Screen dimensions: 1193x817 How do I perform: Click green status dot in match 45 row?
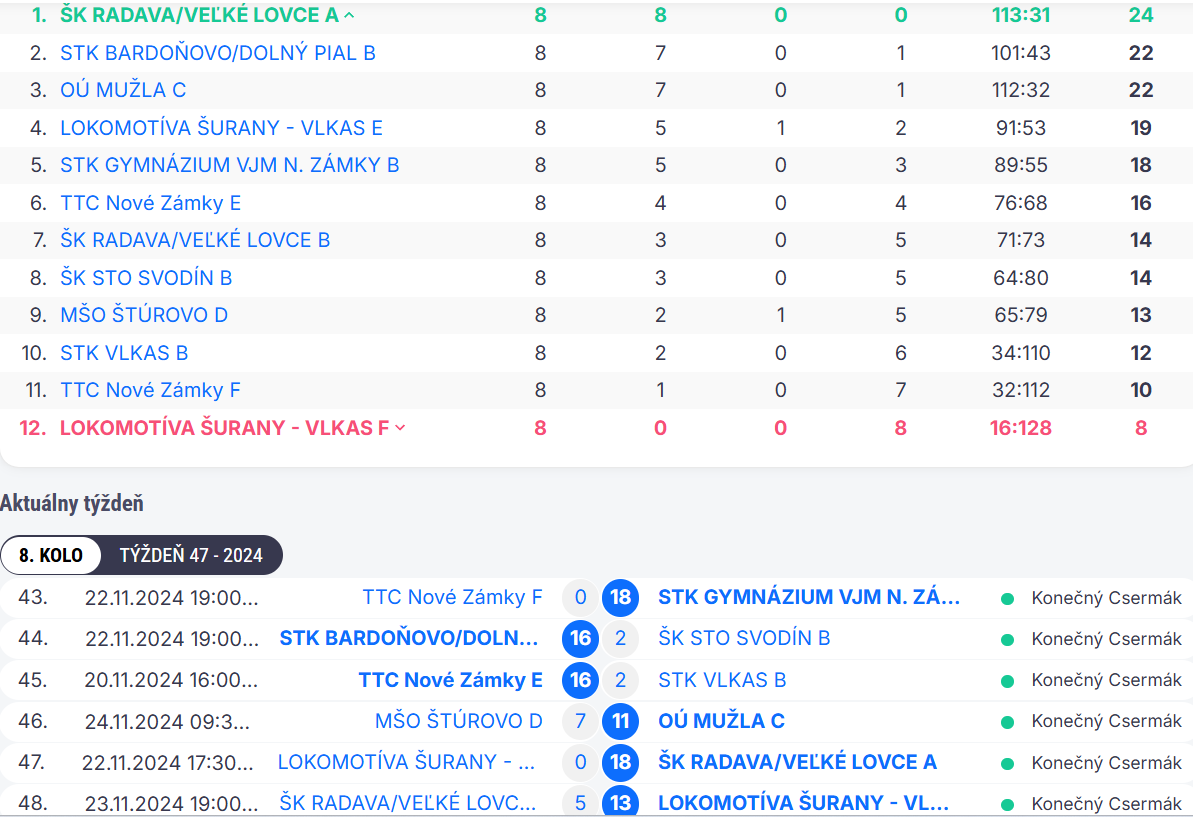pos(1007,681)
